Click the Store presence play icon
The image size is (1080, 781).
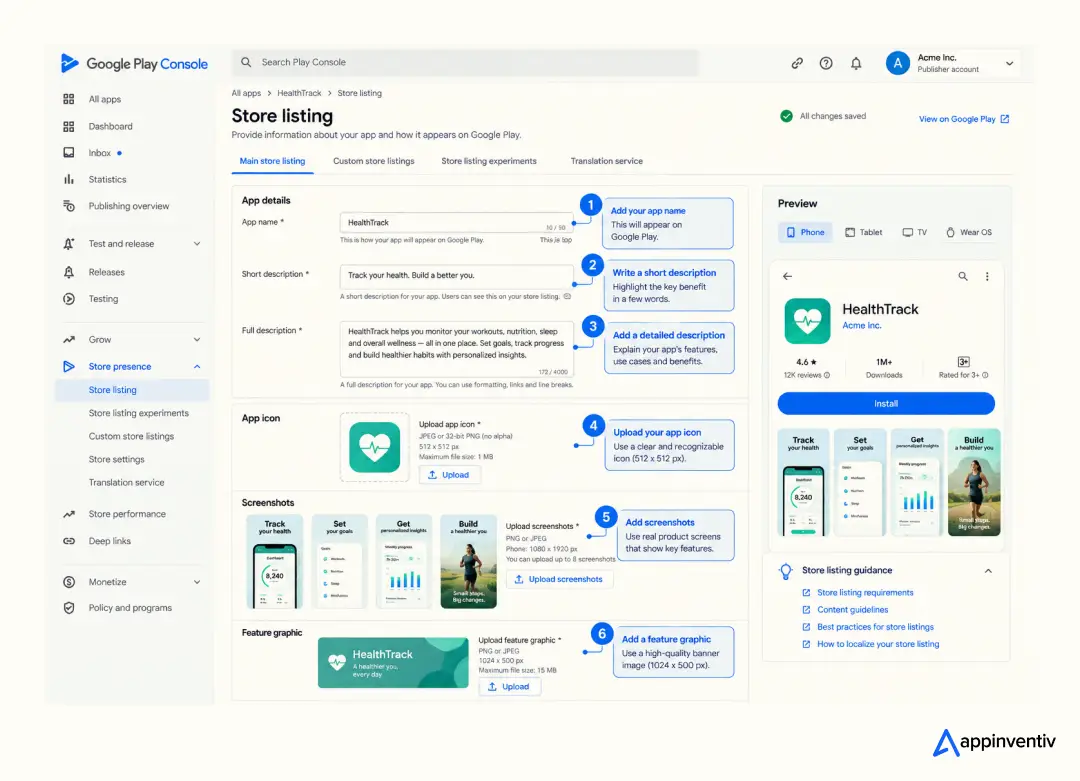point(69,366)
